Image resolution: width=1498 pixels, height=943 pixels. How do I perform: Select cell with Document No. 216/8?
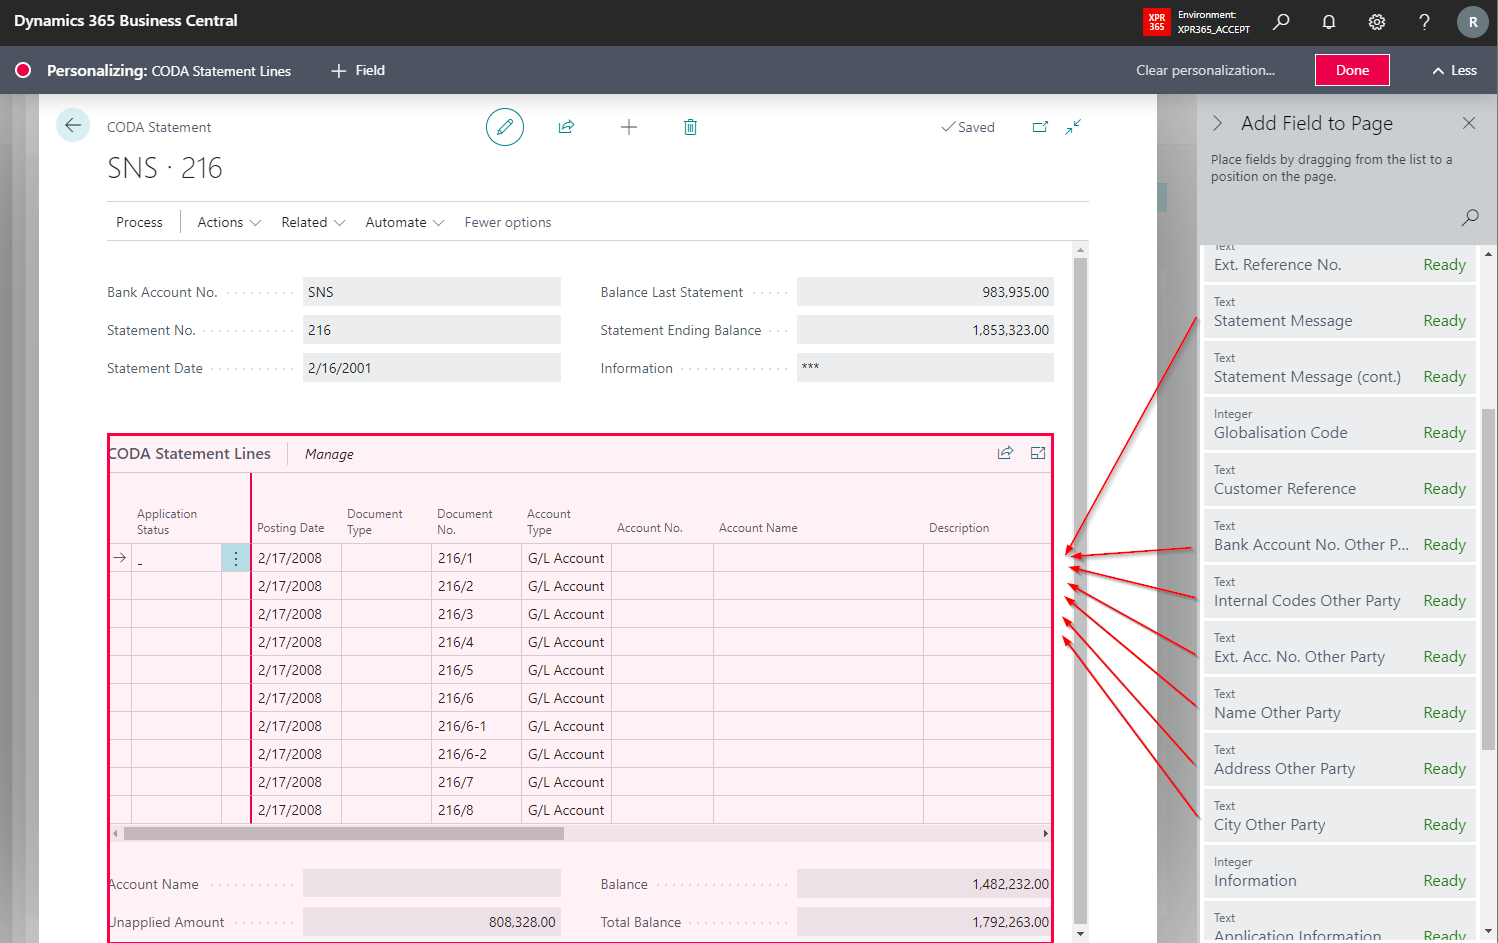[x=476, y=810]
